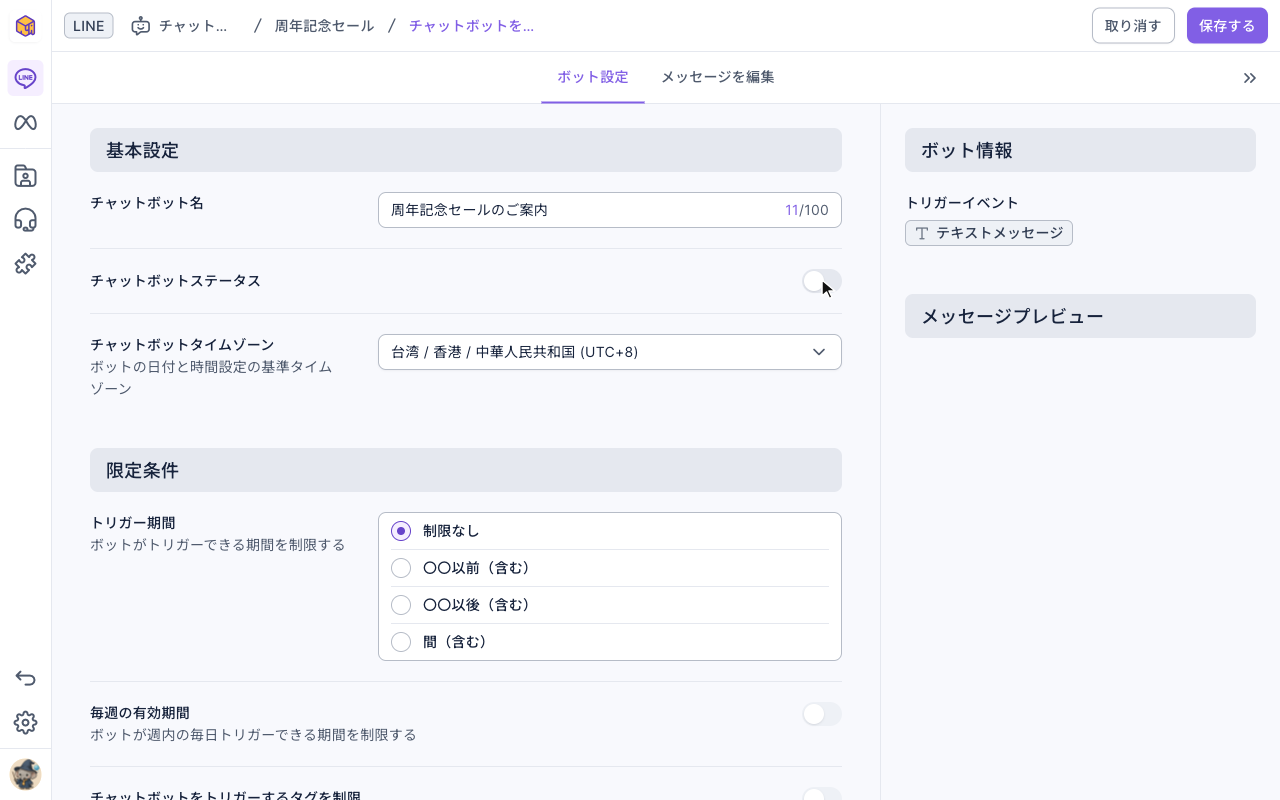
Task: Toggle the チャットボットステータス switch
Action: 822,281
